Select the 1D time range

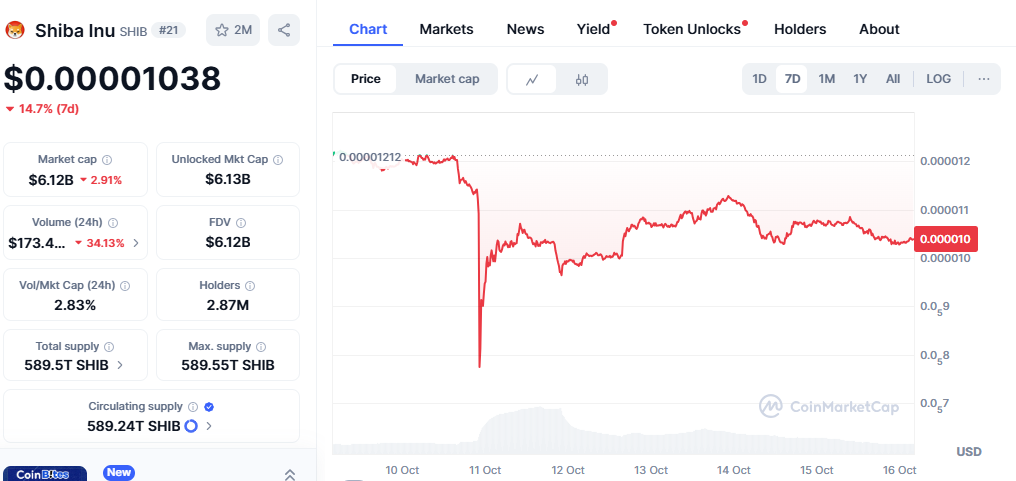(x=760, y=79)
